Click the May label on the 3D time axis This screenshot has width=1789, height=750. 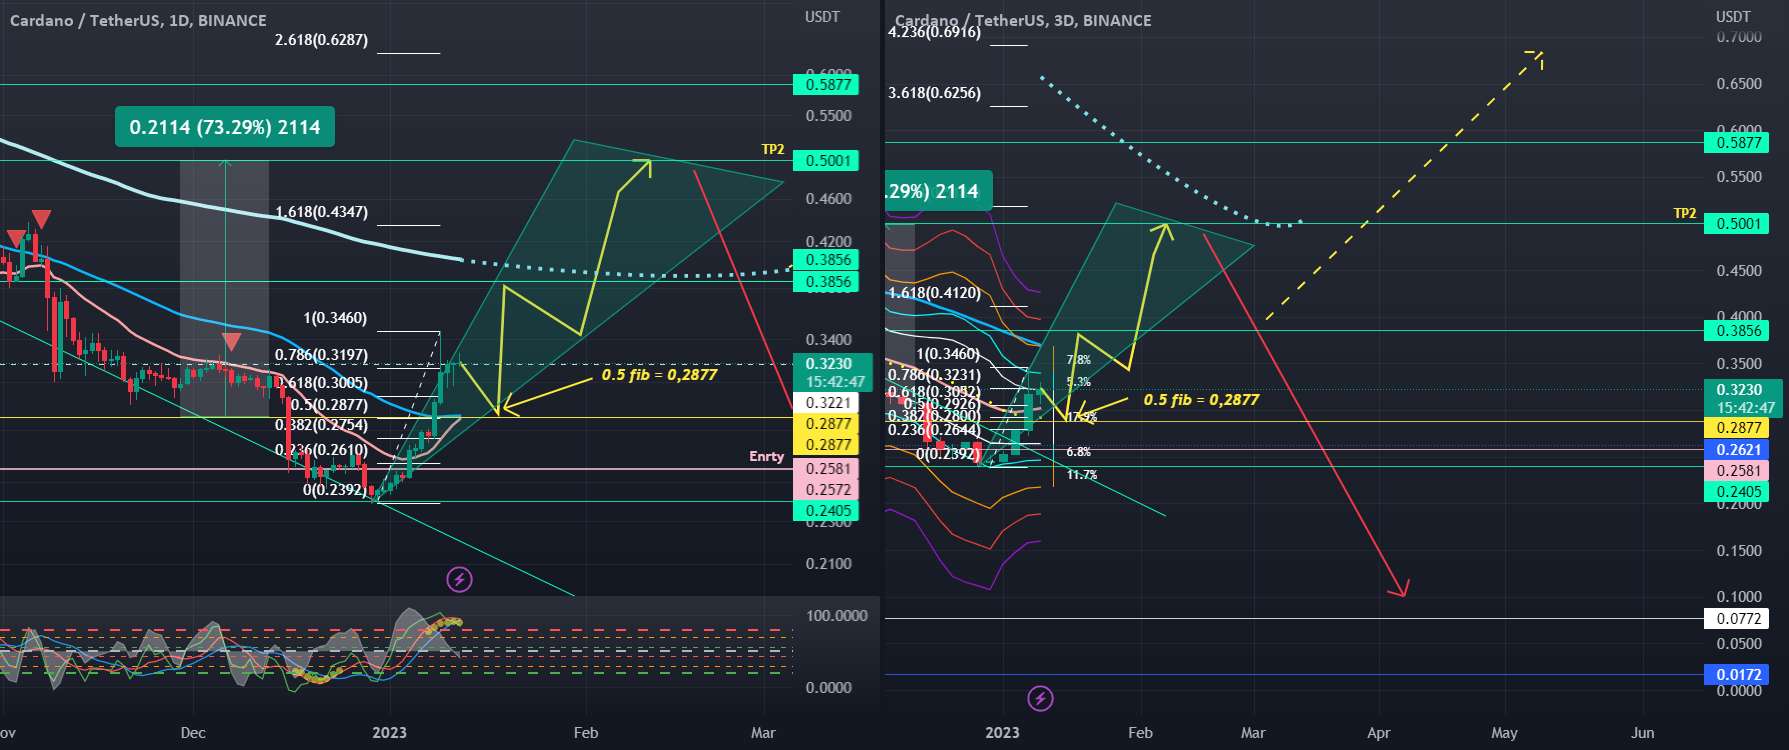pyautogui.click(x=1504, y=732)
